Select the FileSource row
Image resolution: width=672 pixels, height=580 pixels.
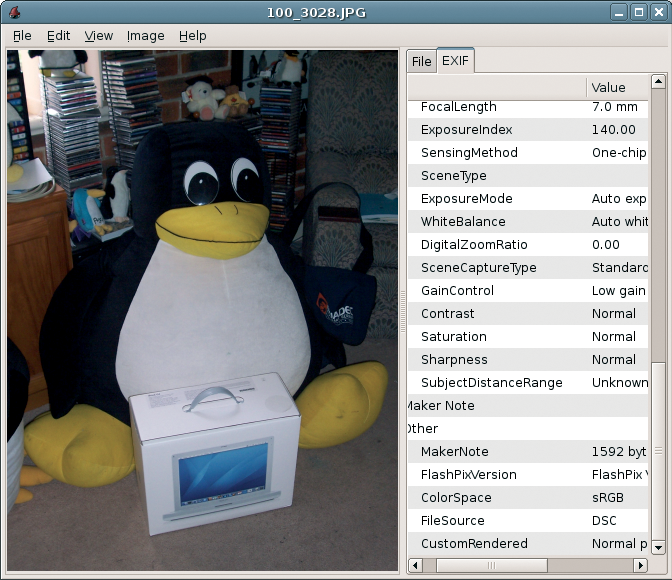coord(528,521)
